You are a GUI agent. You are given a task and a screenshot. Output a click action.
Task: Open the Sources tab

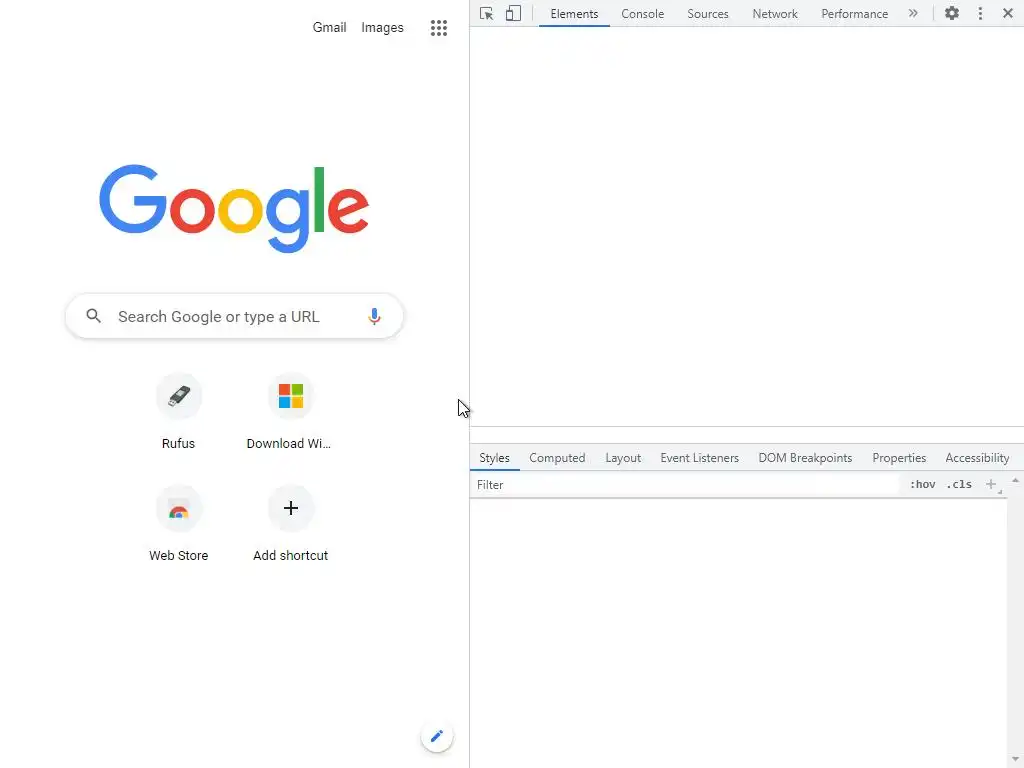(x=707, y=14)
